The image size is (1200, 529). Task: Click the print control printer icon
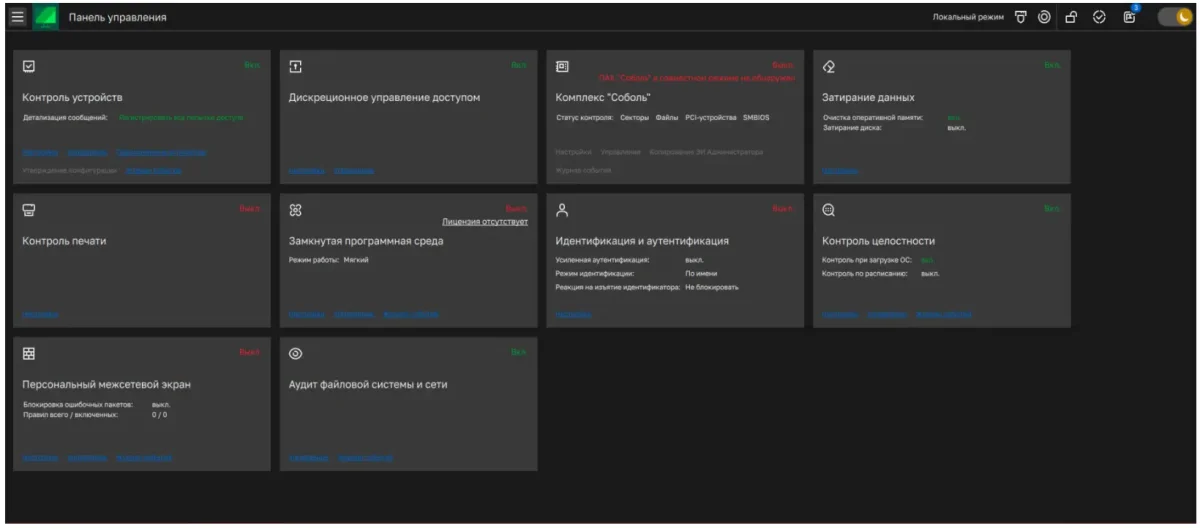[x=29, y=210]
